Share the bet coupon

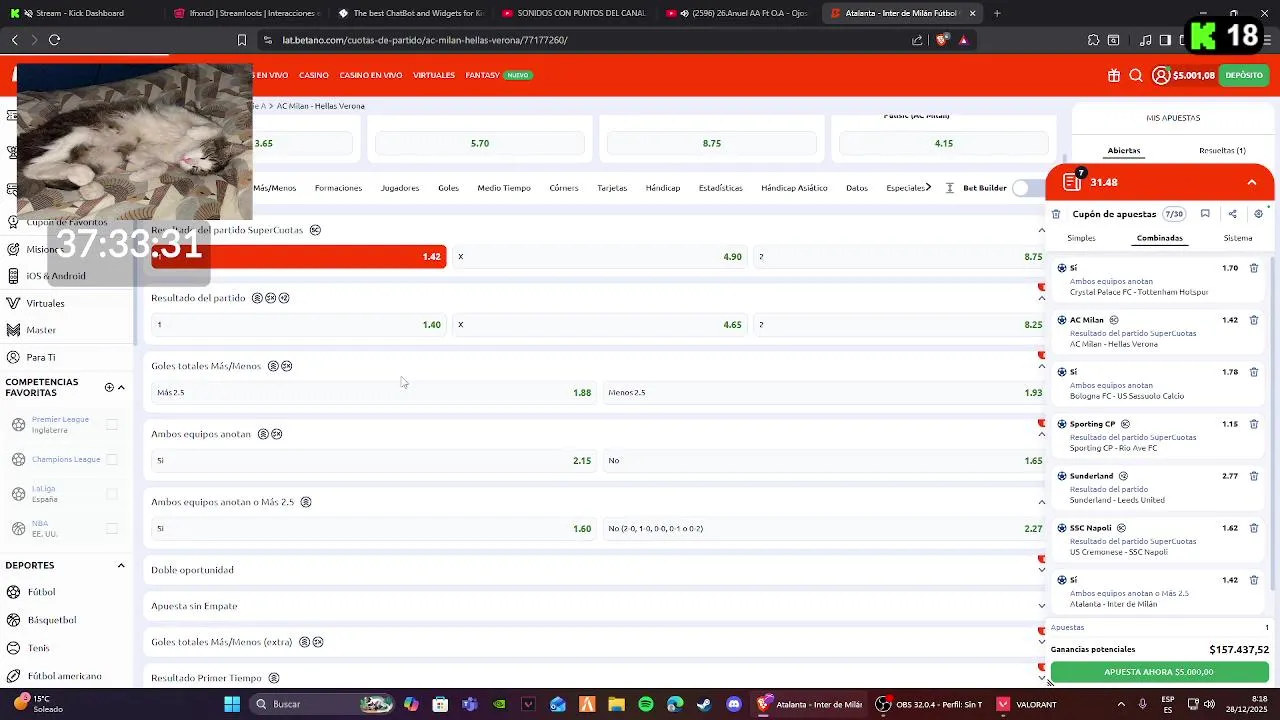[1232, 214]
